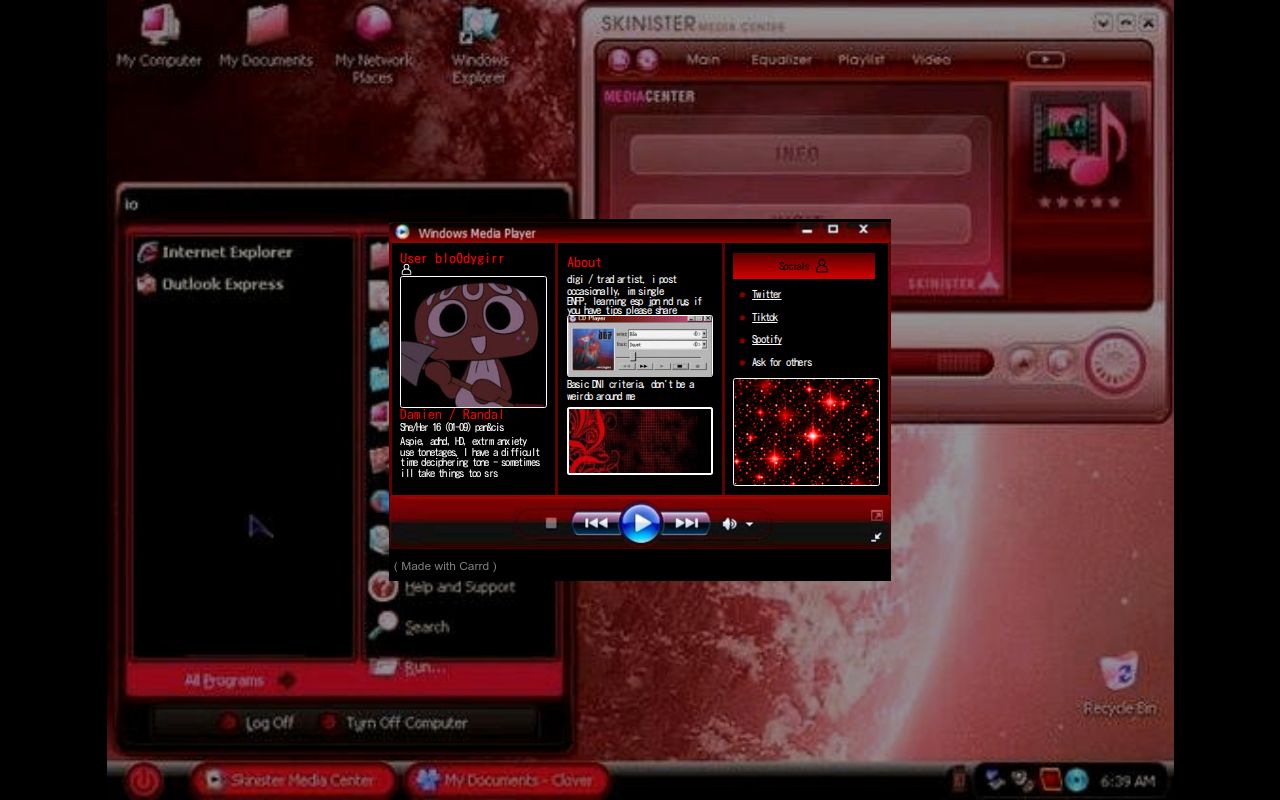This screenshot has width=1280, height=800.
Task: Click Turn Off Computer button
Action: click(394, 722)
